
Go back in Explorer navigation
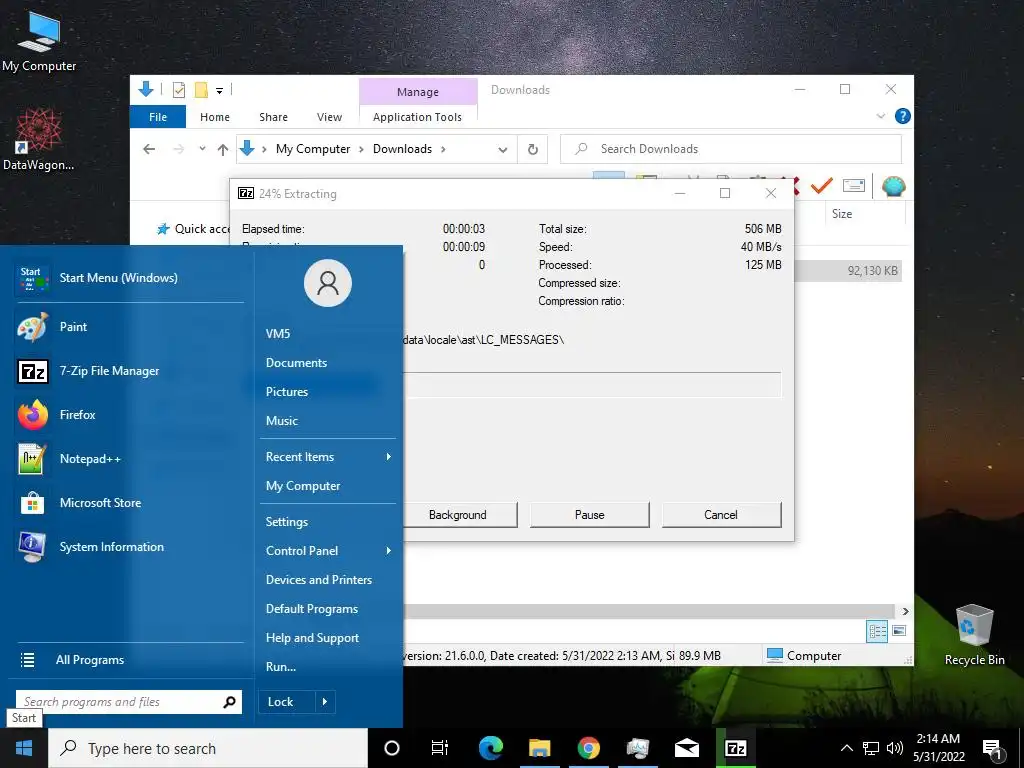(149, 150)
